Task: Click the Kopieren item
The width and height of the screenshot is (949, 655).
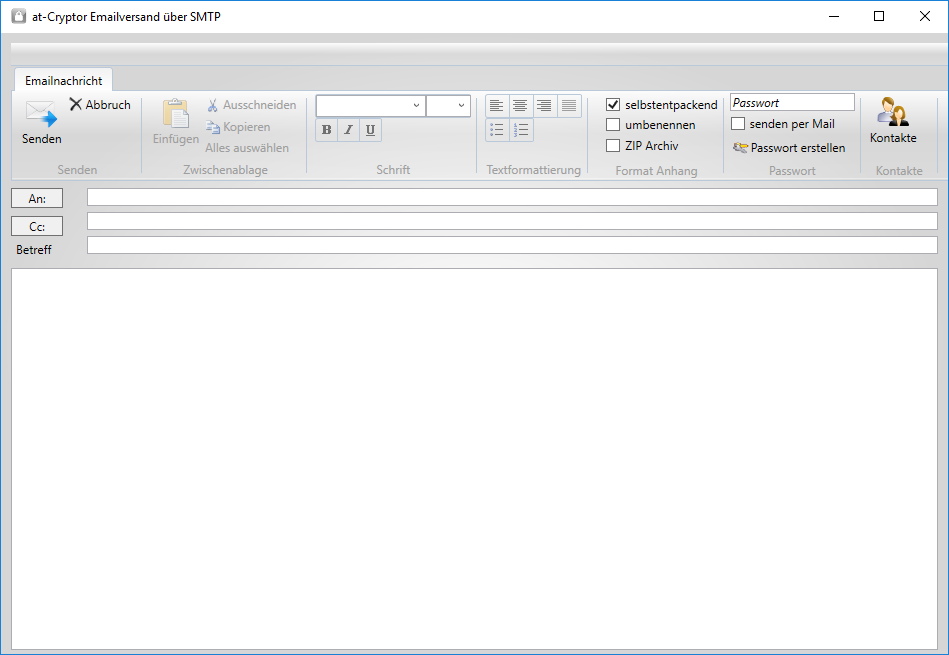Action: (x=238, y=127)
